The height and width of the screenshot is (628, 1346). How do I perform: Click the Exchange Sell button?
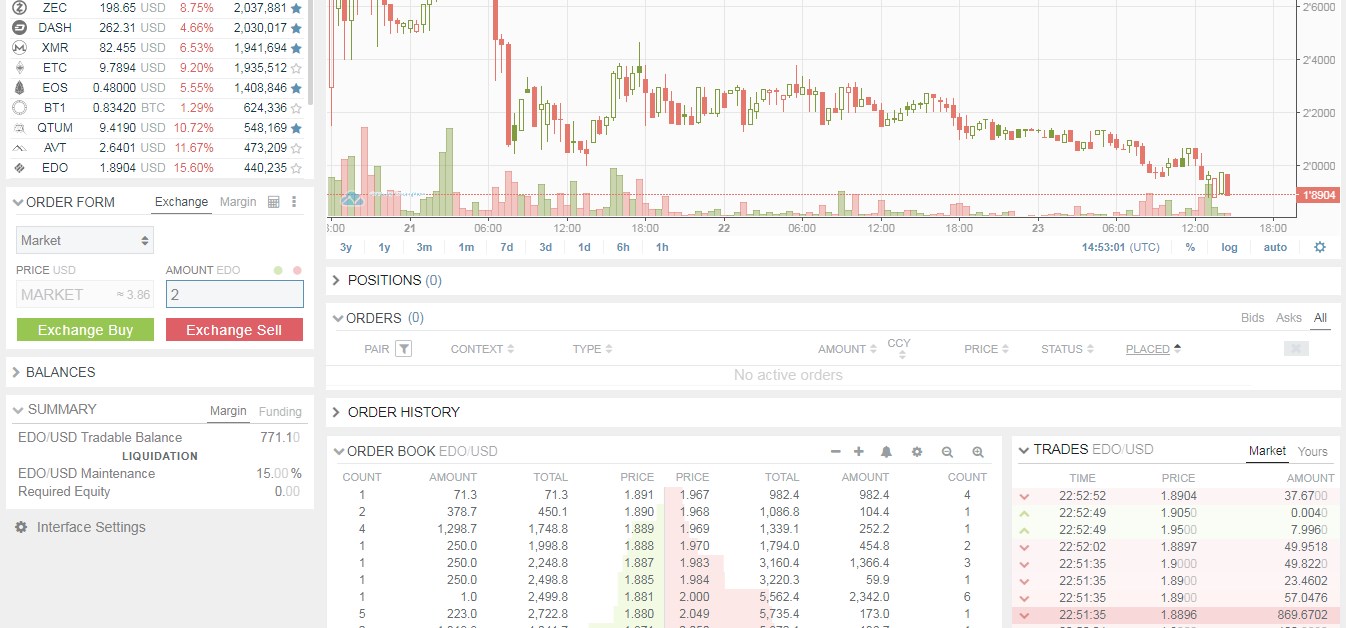(x=234, y=329)
